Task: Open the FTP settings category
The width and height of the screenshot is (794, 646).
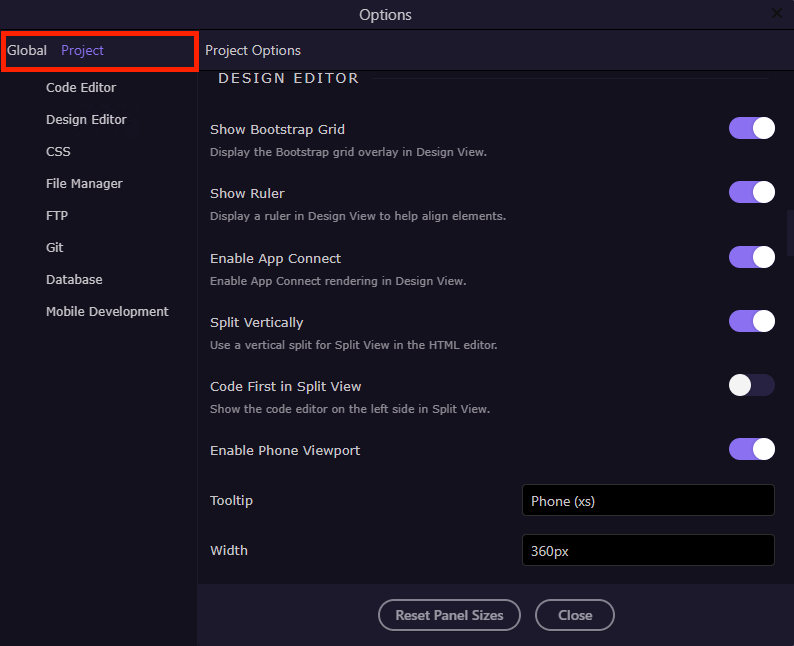Action: [x=57, y=216]
